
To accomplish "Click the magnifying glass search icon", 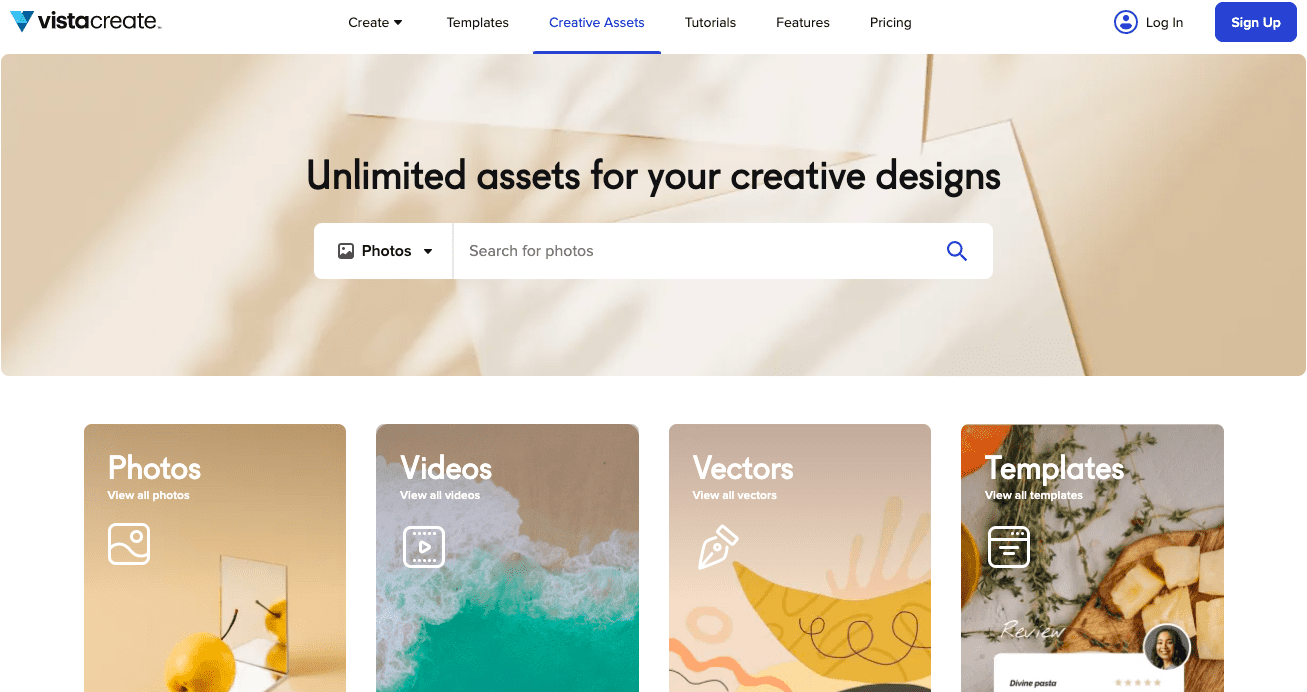I will click(x=957, y=251).
